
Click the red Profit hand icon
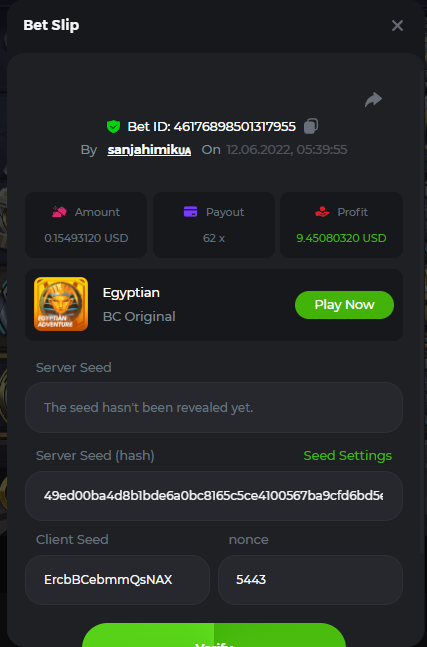click(322, 212)
